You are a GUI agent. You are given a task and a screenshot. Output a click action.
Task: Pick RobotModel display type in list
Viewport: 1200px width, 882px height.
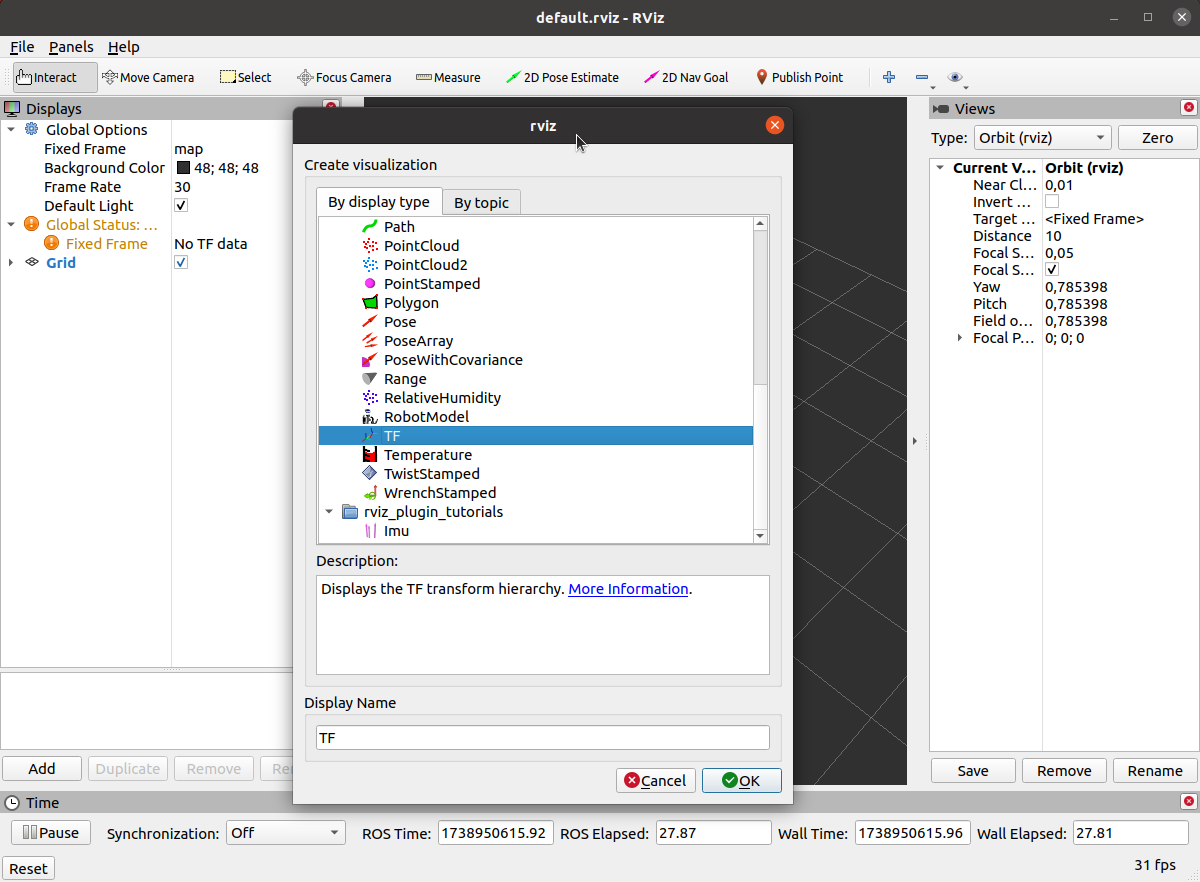pos(426,417)
